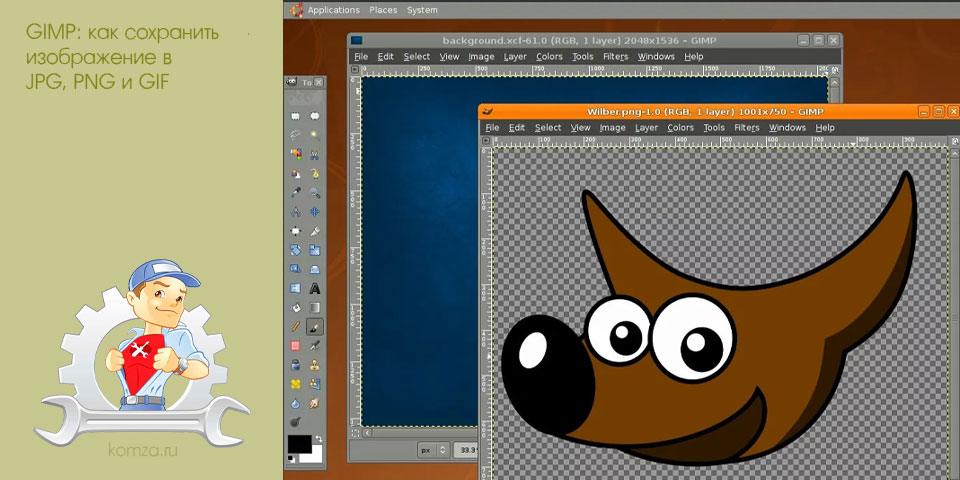Select the Blend gradient tool
960x480 pixels.
click(315, 307)
